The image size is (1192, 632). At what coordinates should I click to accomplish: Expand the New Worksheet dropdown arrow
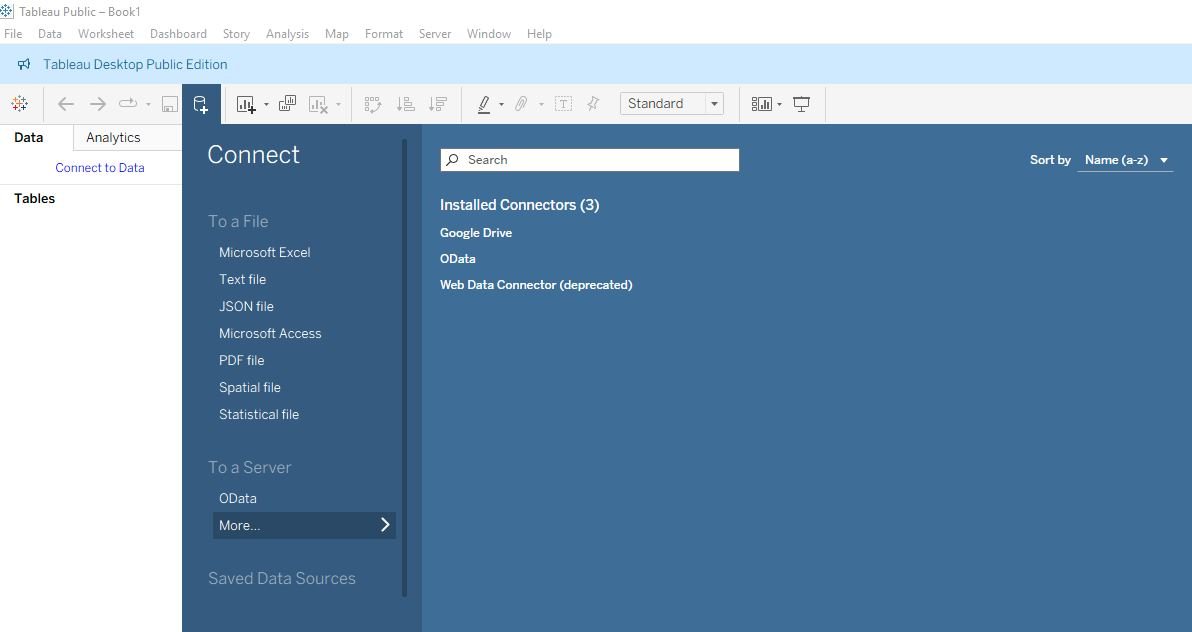(266, 105)
